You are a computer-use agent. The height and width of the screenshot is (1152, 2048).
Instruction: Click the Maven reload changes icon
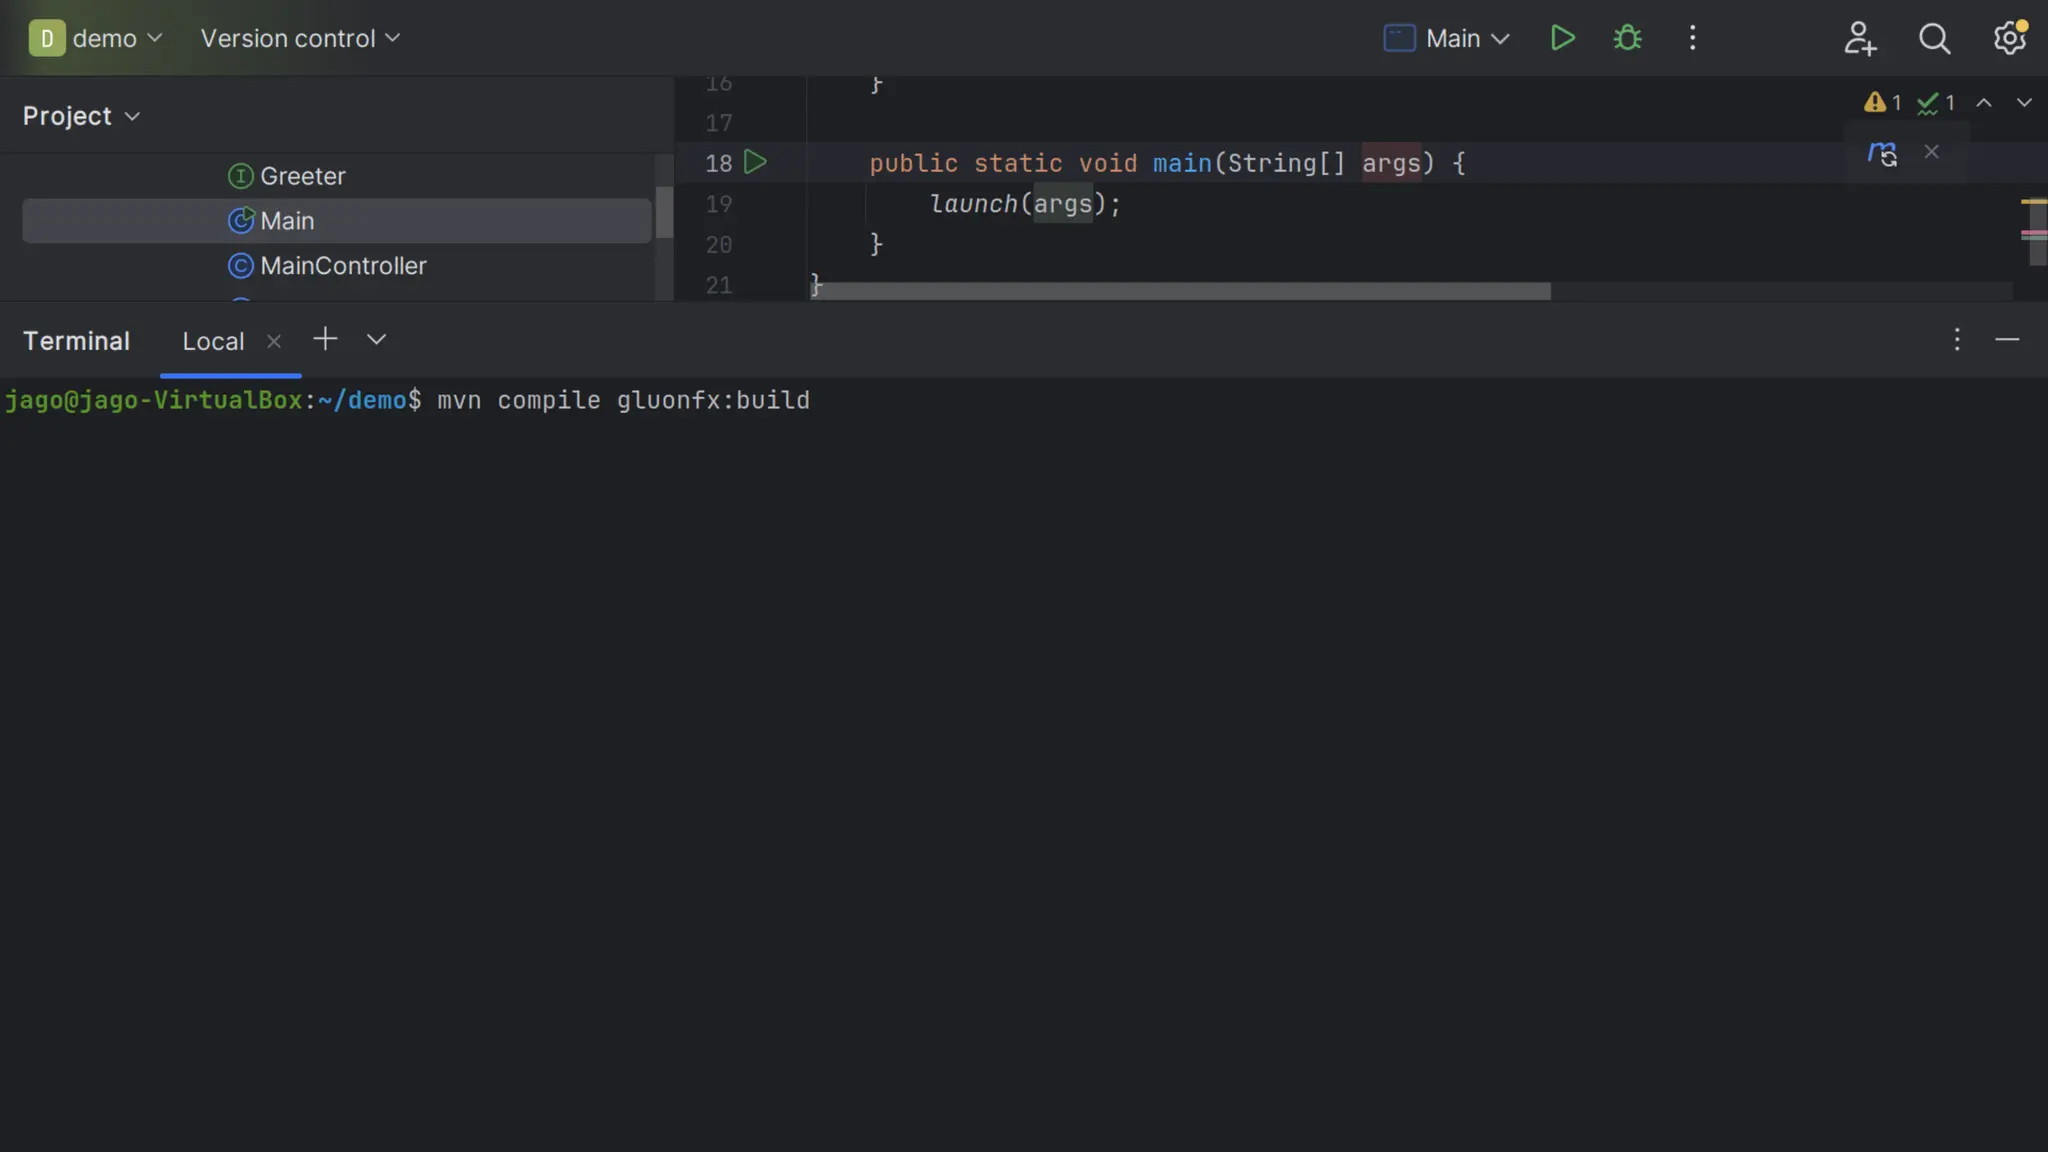tap(1882, 153)
